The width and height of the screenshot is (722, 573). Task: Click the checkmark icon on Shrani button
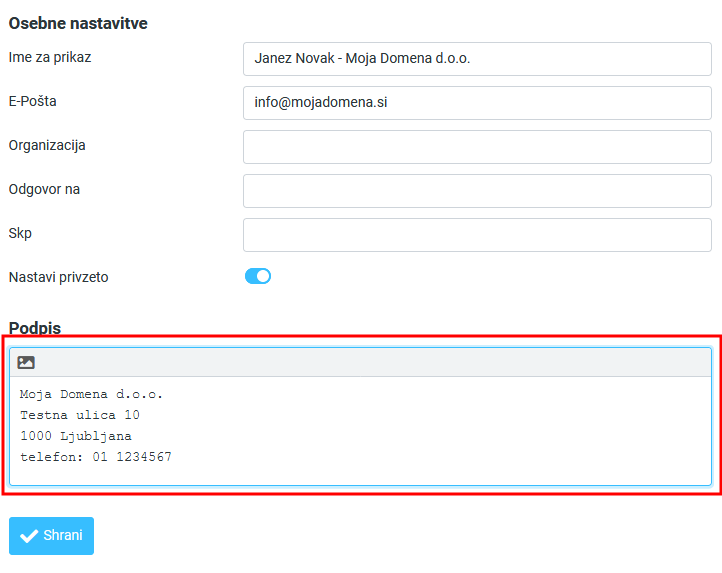point(29,536)
